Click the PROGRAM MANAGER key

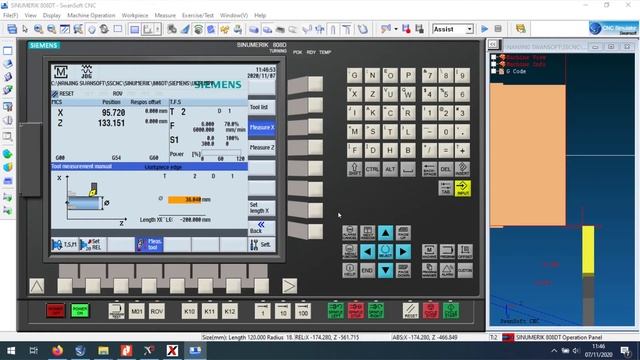pos(429,270)
